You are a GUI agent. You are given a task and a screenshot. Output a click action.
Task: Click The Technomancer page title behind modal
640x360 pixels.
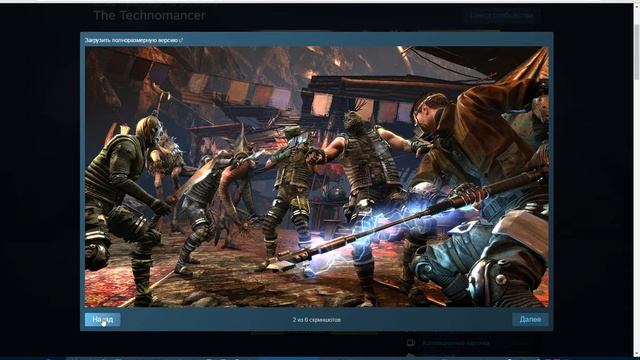click(x=149, y=16)
